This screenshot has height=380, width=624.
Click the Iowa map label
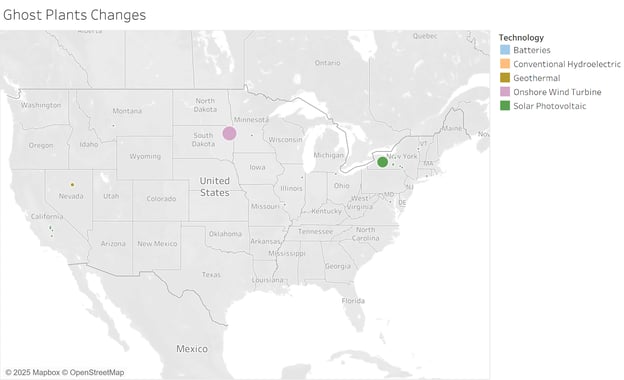click(257, 167)
